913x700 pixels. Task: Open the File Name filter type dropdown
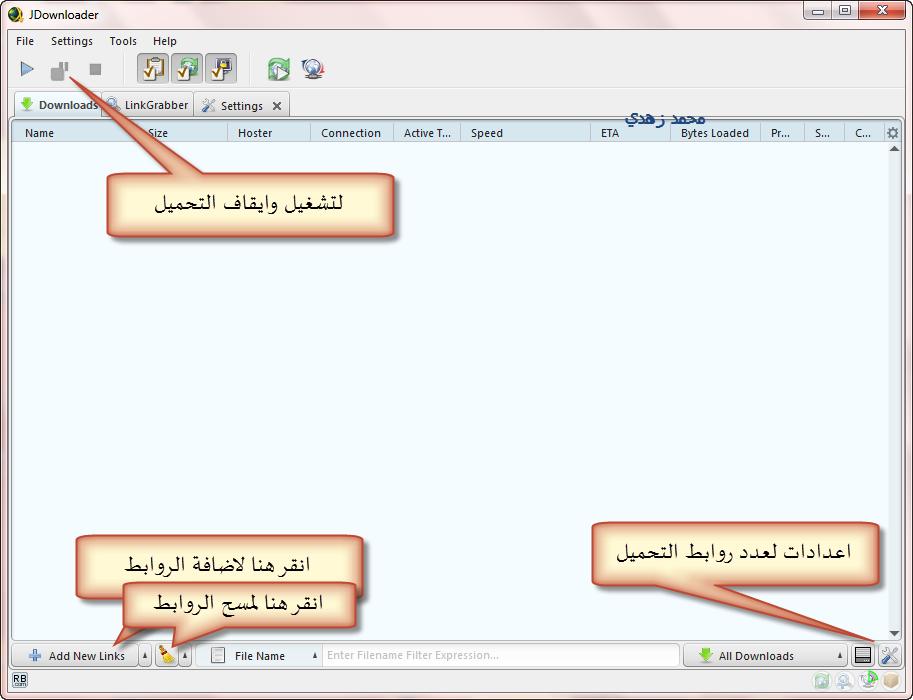[260, 656]
